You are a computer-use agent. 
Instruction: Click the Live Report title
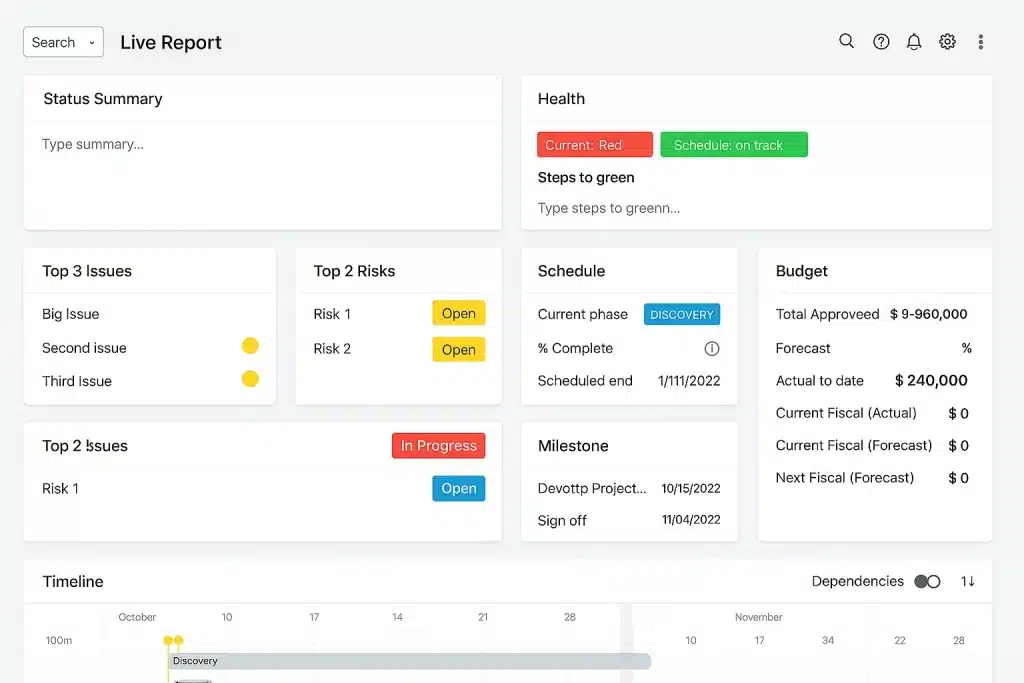[x=170, y=42]
